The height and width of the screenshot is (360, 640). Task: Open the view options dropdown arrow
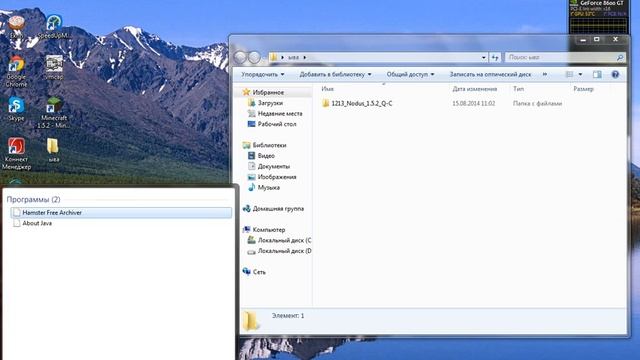tap(580, 74)
